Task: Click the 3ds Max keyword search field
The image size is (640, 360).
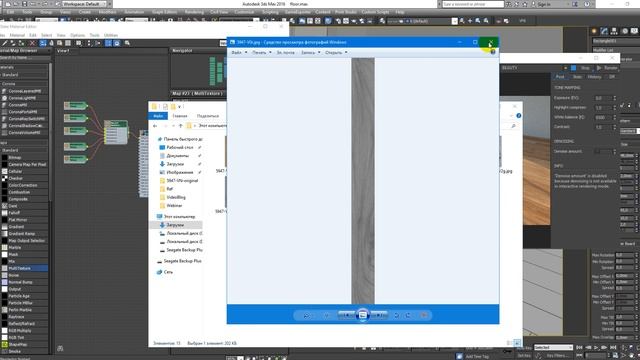Action: click(x=473, y=4)
